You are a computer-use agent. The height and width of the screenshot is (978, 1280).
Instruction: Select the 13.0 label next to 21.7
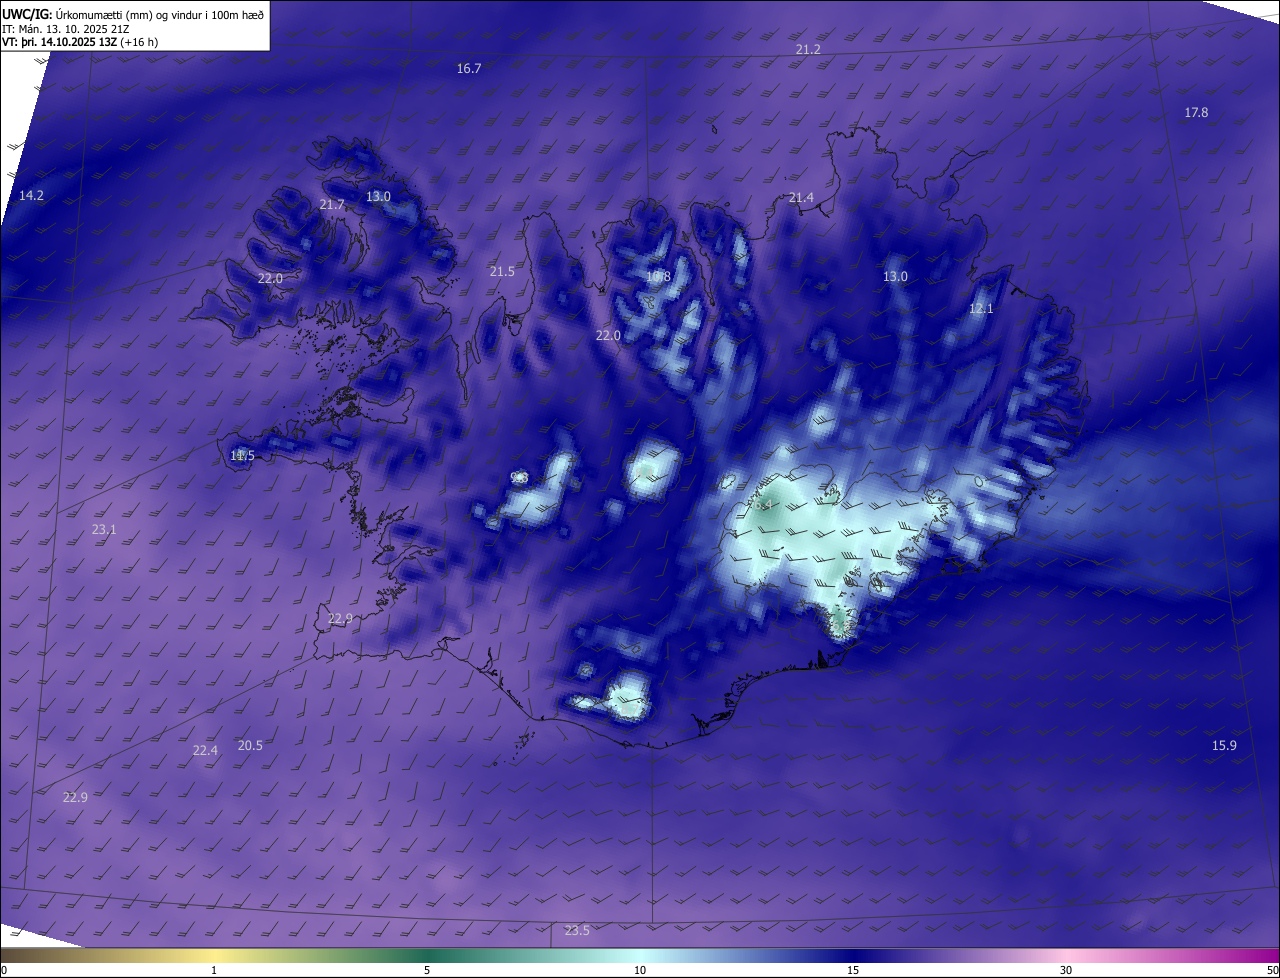pyautogui.click(x=378, y=197)
